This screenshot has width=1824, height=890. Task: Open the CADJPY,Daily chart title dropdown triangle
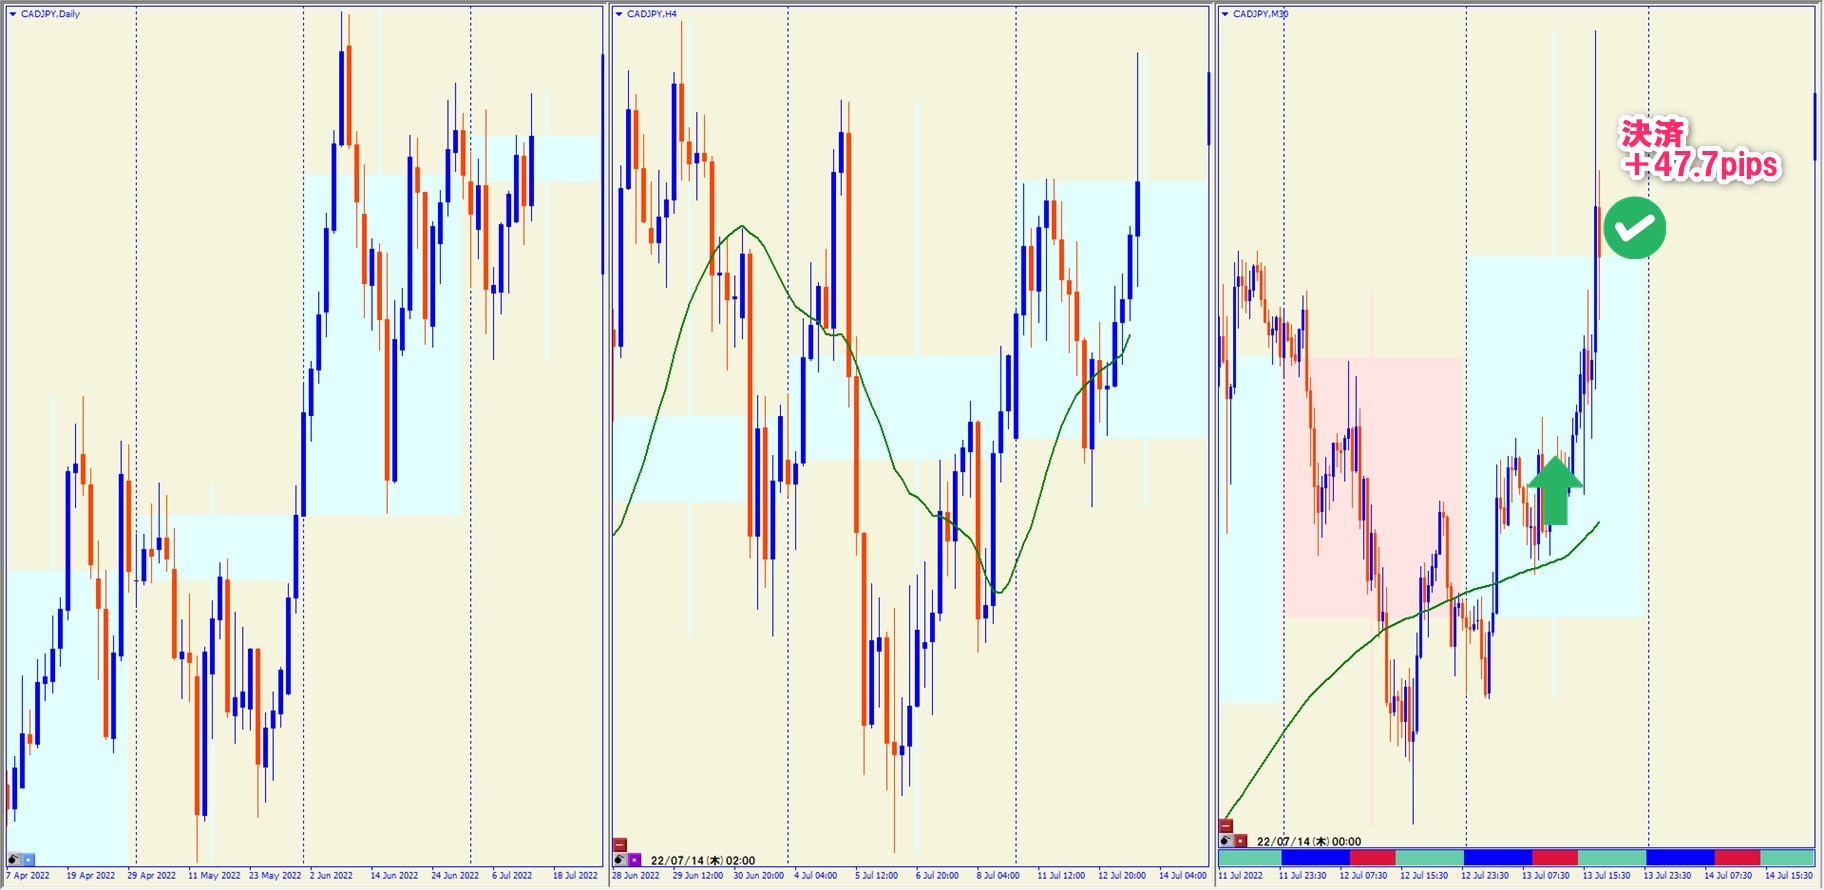pos(13,14)
